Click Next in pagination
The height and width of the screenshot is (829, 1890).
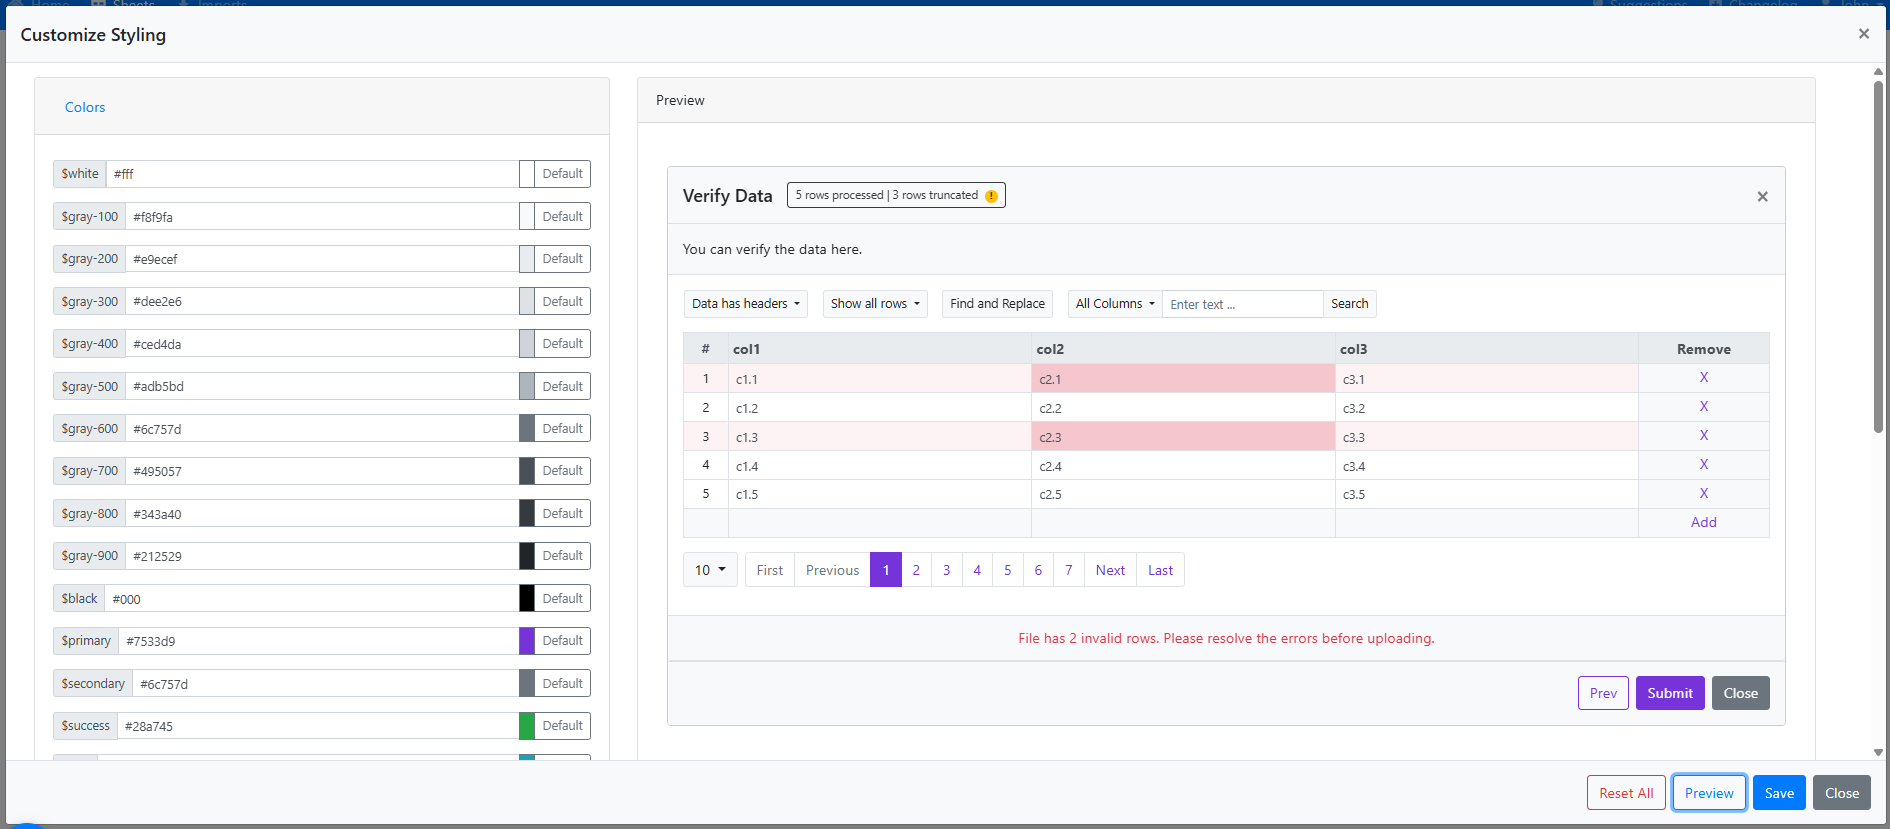click(1110, 570)
